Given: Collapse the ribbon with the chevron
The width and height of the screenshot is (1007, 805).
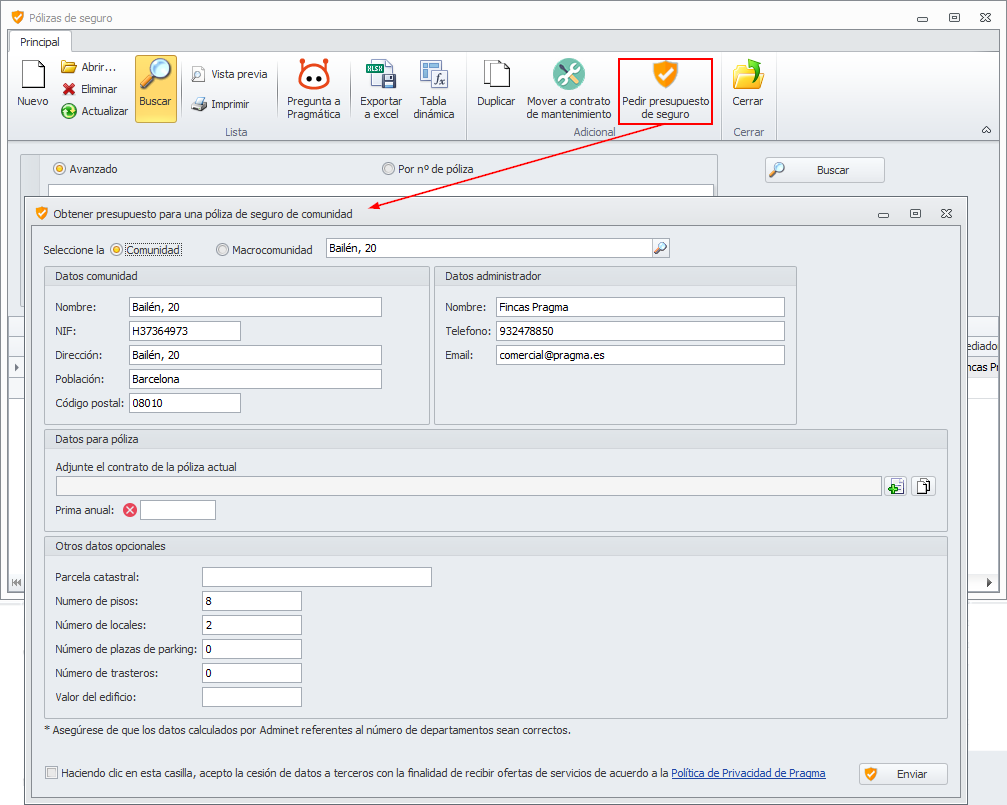Looking at the screenshot, I should tap(986, 130).
